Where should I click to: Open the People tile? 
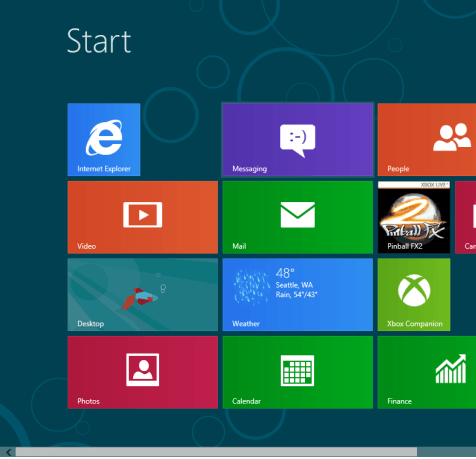[427, 139]
